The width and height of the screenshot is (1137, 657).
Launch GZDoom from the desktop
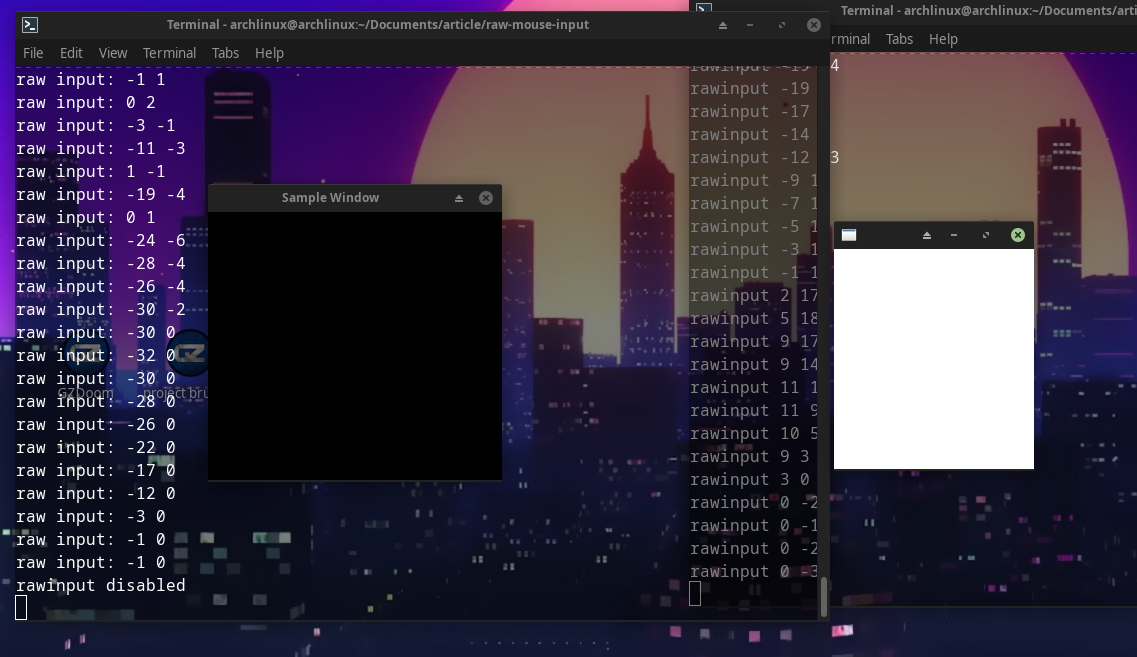click(85, 362)
